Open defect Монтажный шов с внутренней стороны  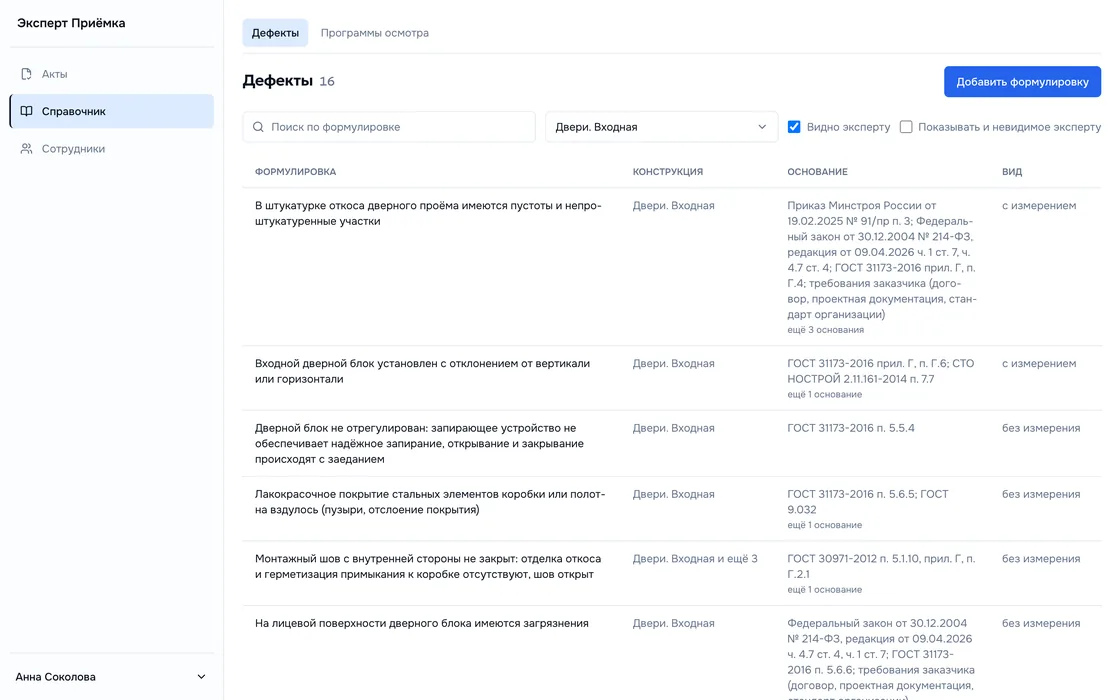click(428, 566)
